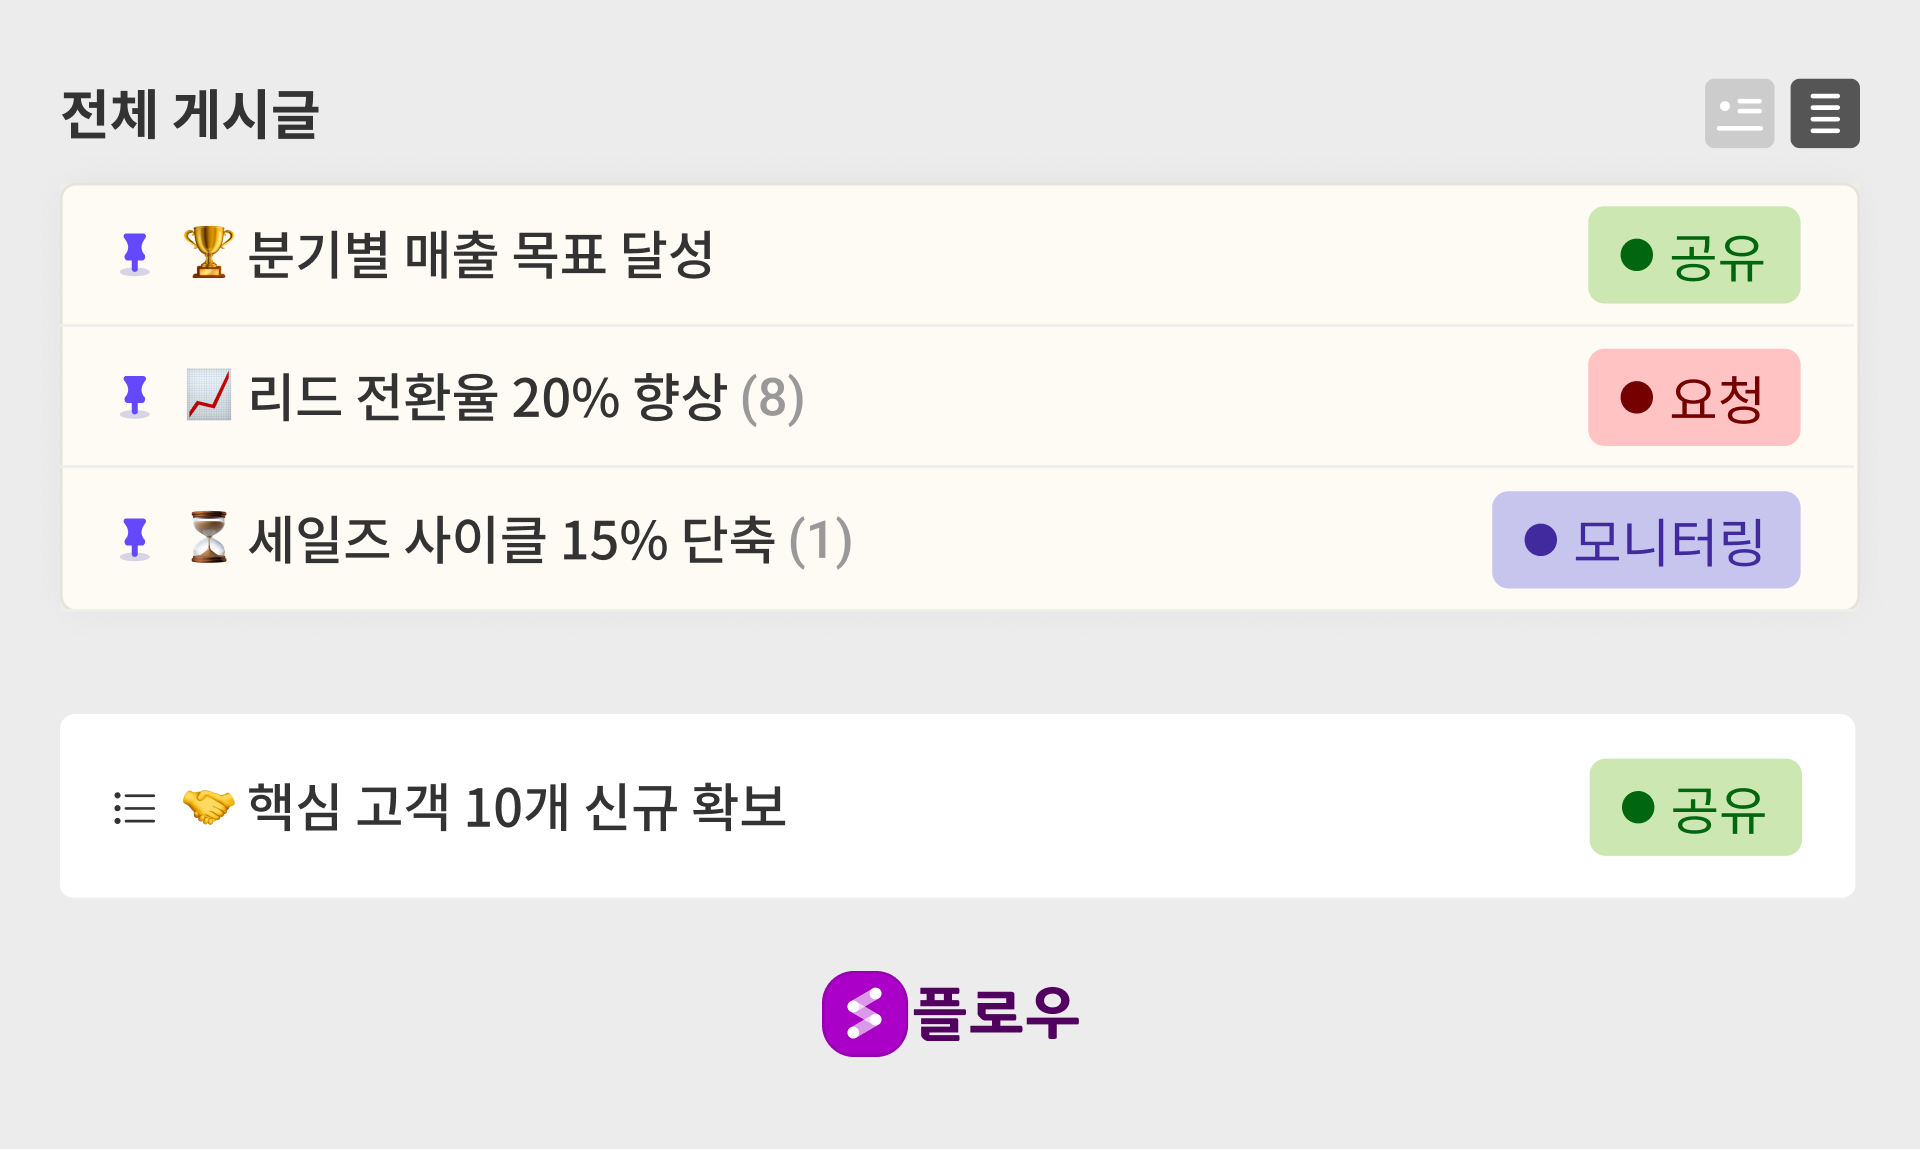This screenshot has width=1920, height=1149.
Task: Open the purple 모니터링 status badge
Action: click(x=1645, y=540)
